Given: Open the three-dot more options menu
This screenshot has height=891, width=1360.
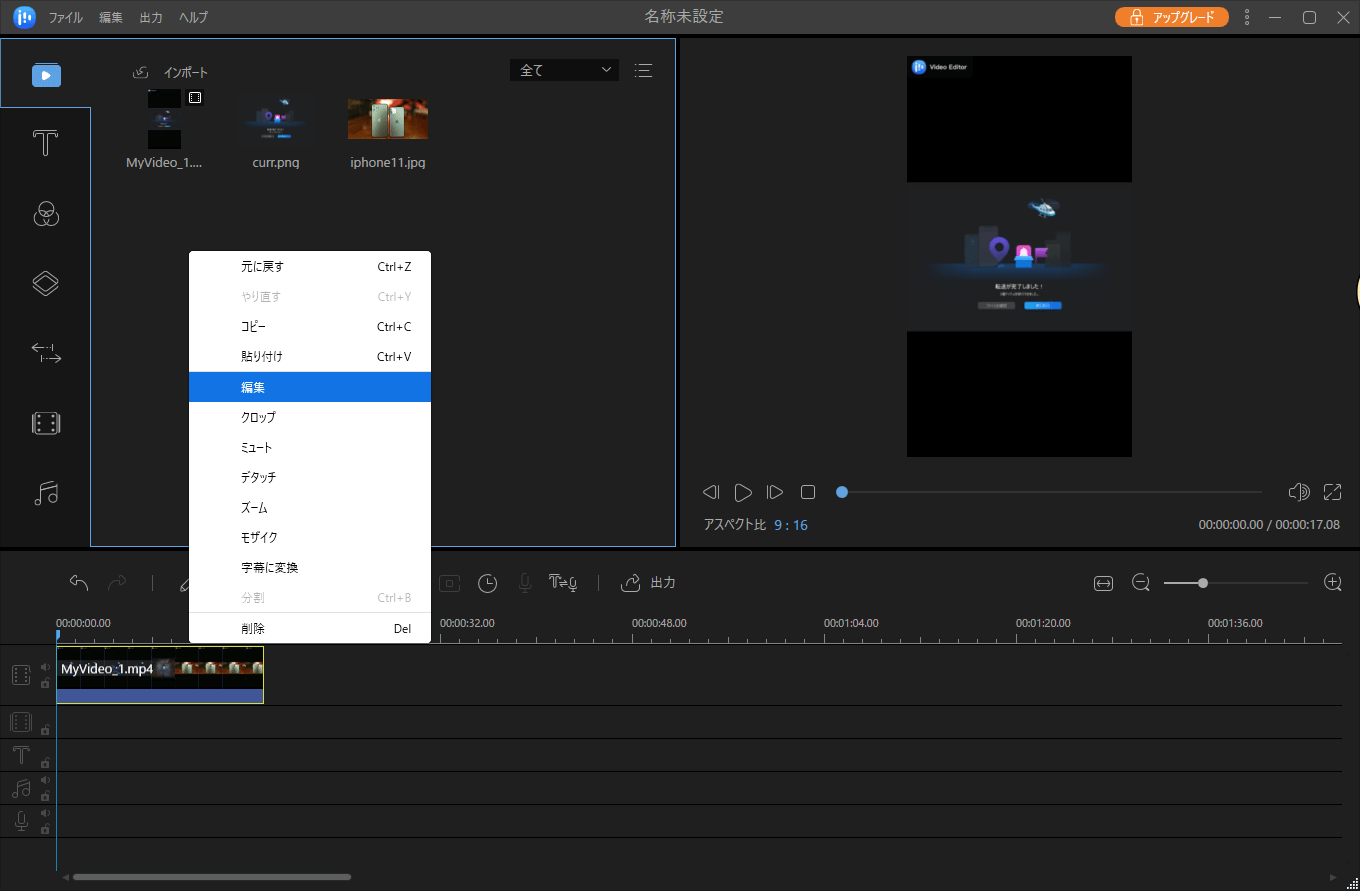Looking at the screenshot, I should [x=1246, y=17].
